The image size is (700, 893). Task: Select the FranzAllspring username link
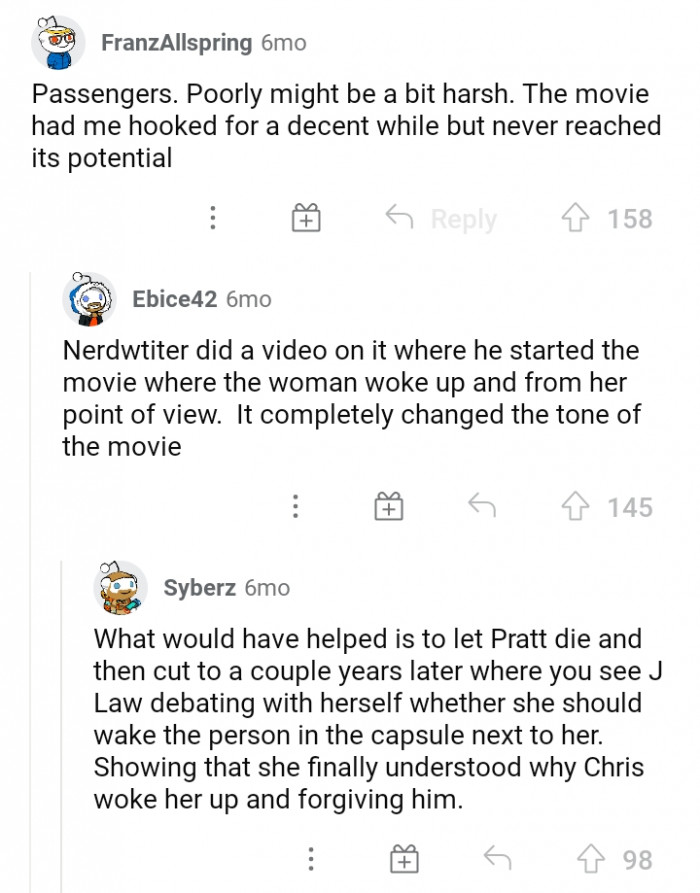[x=174, y=42]
